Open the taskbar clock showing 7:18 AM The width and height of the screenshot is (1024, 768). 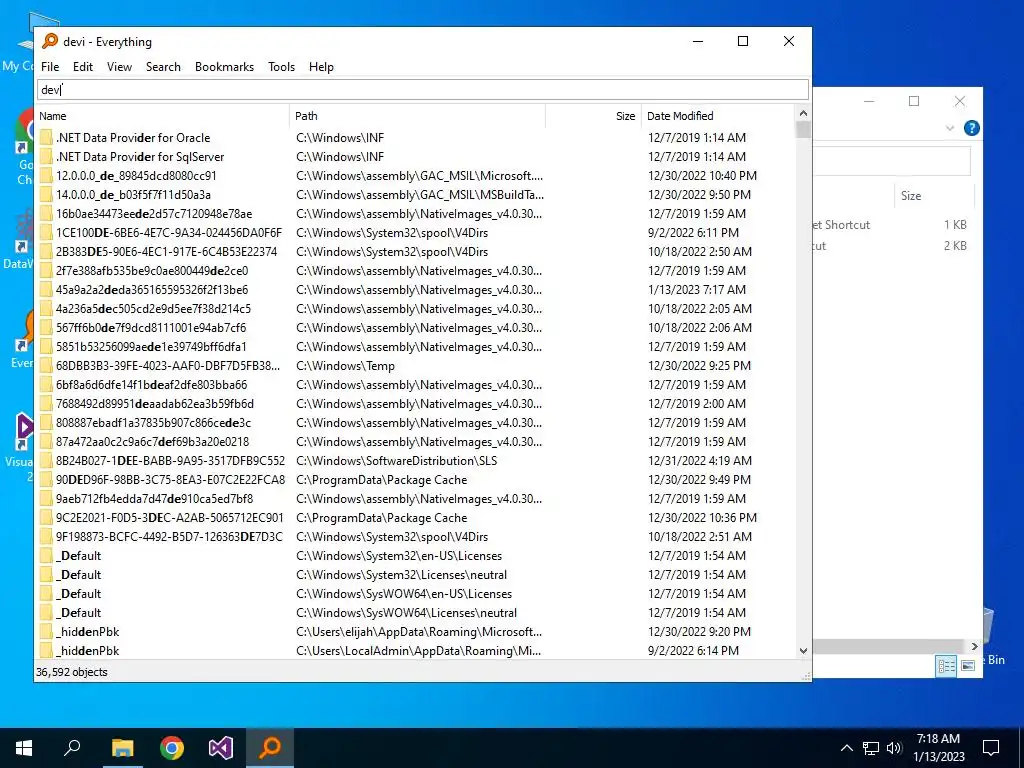tap(938, 748)
